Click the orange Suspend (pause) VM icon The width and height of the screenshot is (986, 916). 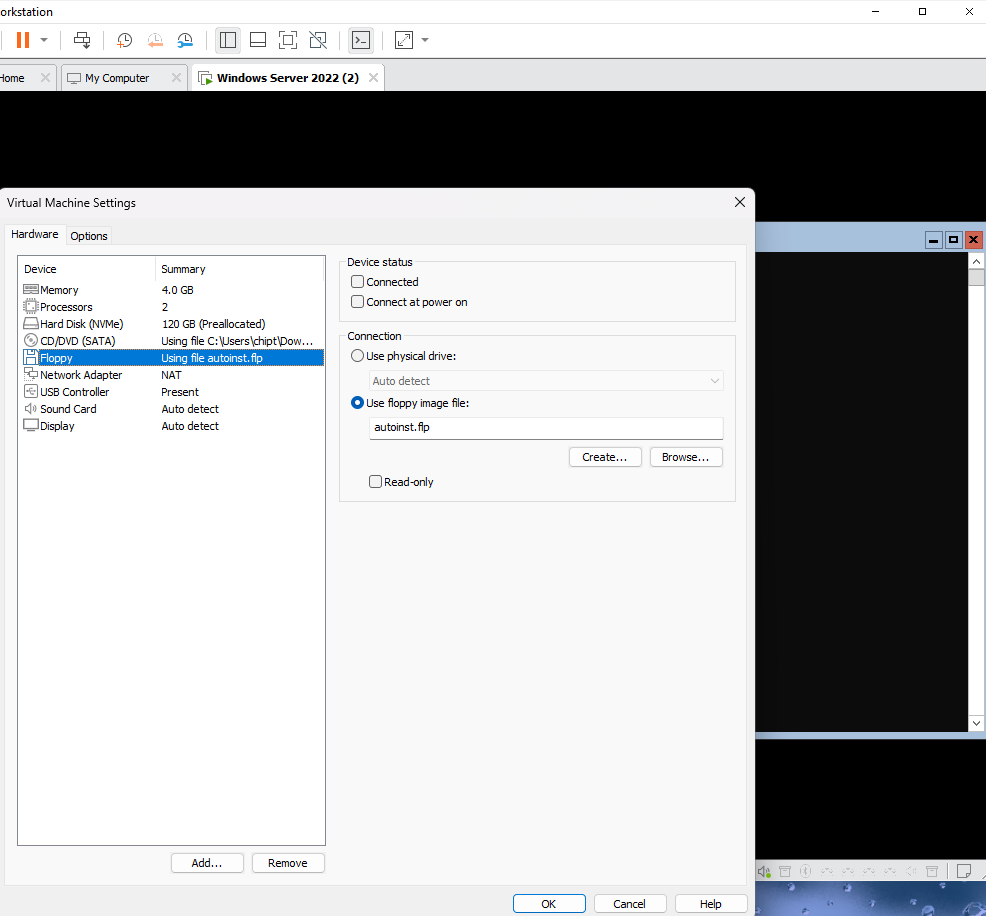tap(22, 40)
